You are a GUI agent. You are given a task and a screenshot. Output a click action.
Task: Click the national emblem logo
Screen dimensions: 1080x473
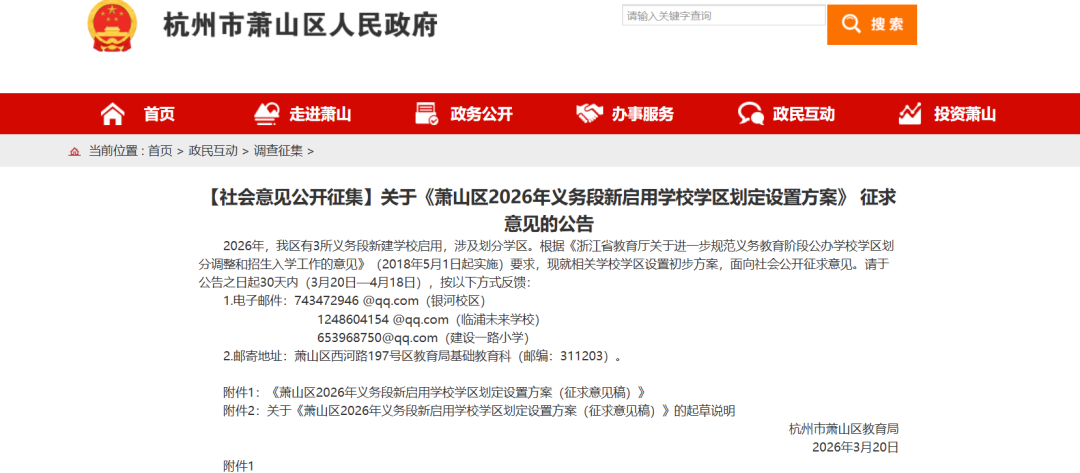click(x=112, y=25)
